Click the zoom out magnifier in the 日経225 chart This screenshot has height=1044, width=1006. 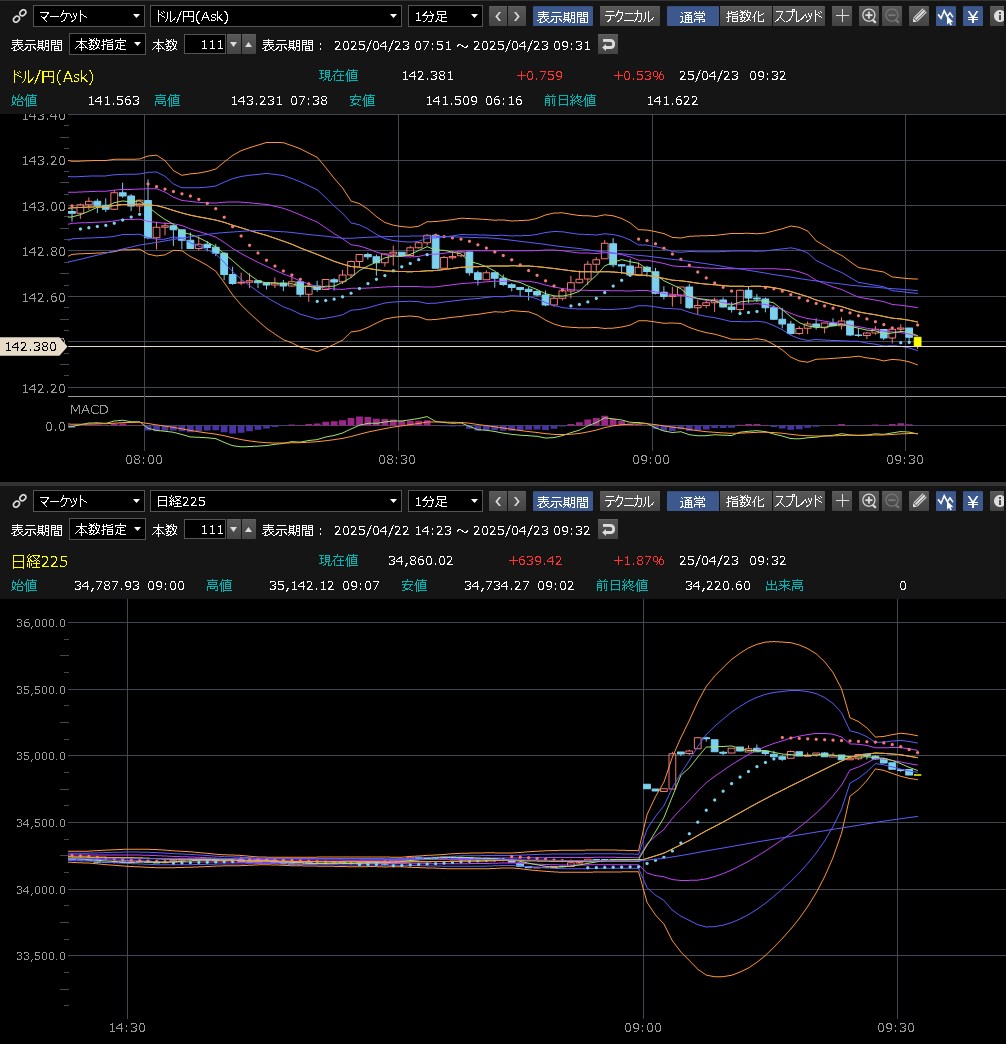click(892, 501)
